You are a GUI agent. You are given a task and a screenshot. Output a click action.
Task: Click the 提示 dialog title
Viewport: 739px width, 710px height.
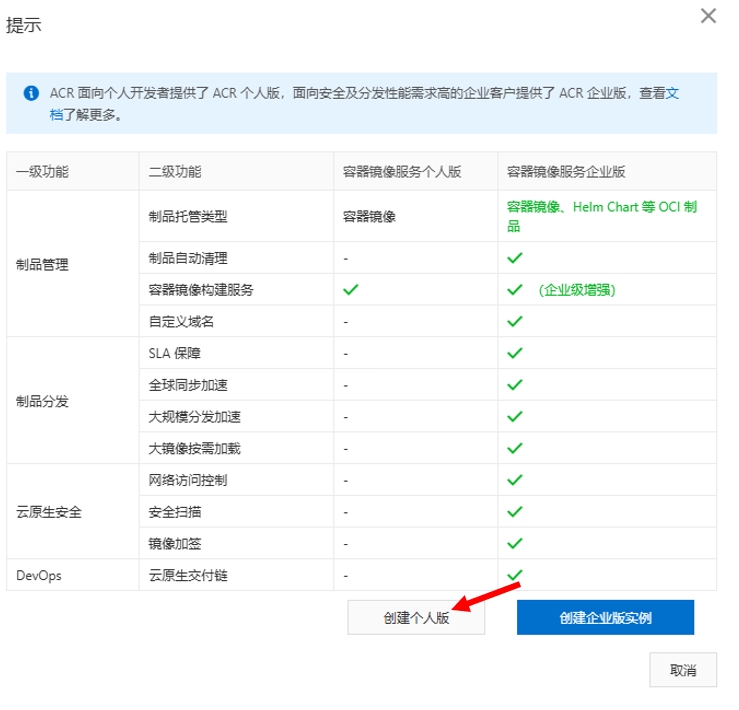pyautogui.click(x=24, y=25)
